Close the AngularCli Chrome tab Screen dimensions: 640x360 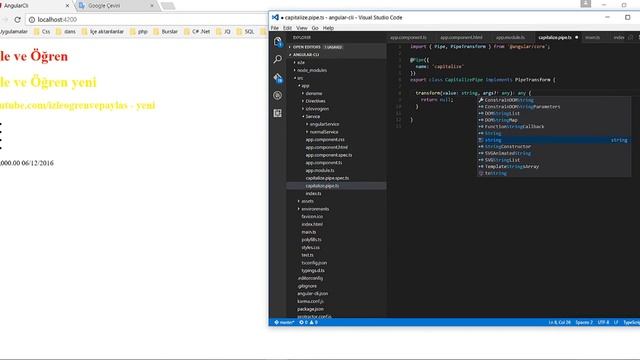[67, 6]
